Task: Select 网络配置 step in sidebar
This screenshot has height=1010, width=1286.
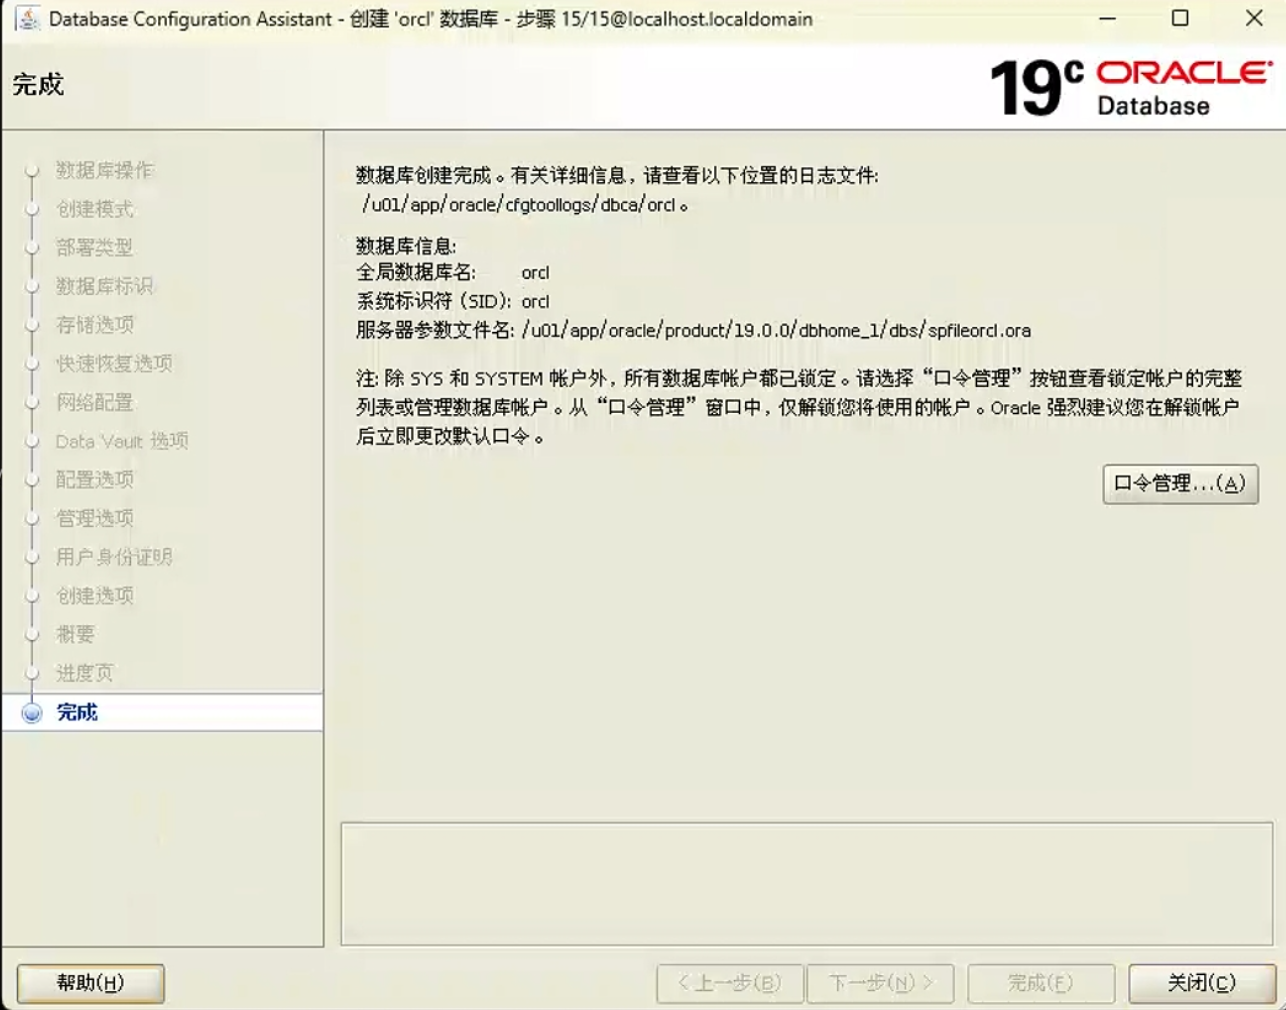Action: coord(95,402)
